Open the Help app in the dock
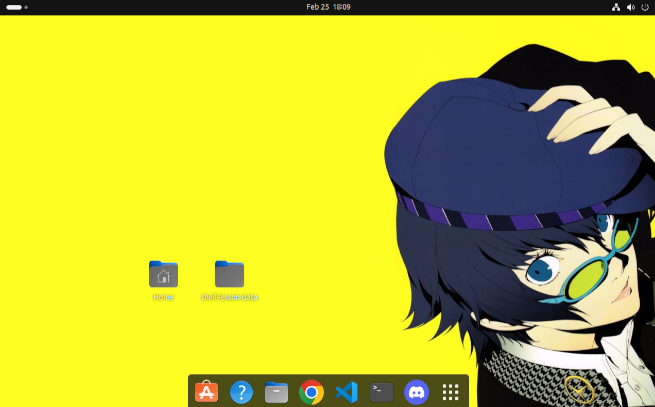This screenshot has width=655, height=407. 241,392
